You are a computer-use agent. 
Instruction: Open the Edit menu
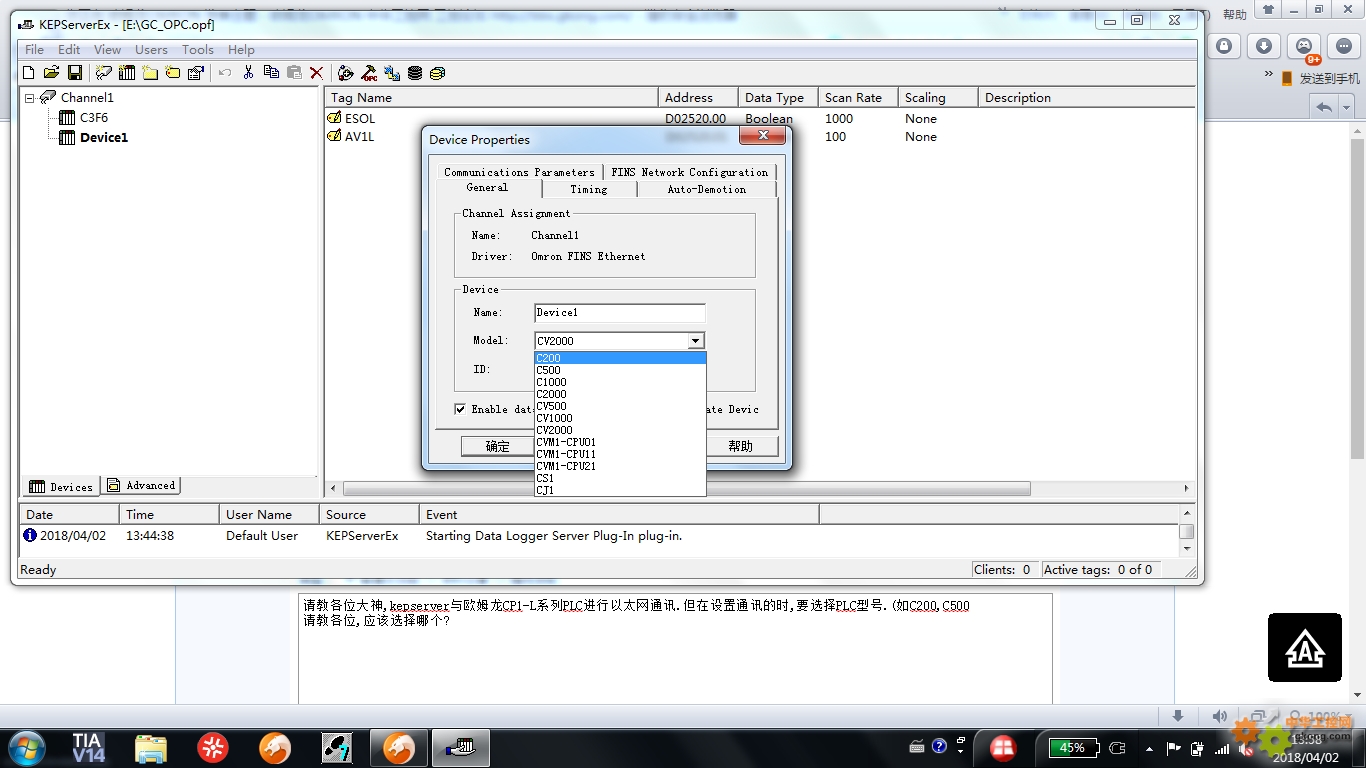point(69,49)
